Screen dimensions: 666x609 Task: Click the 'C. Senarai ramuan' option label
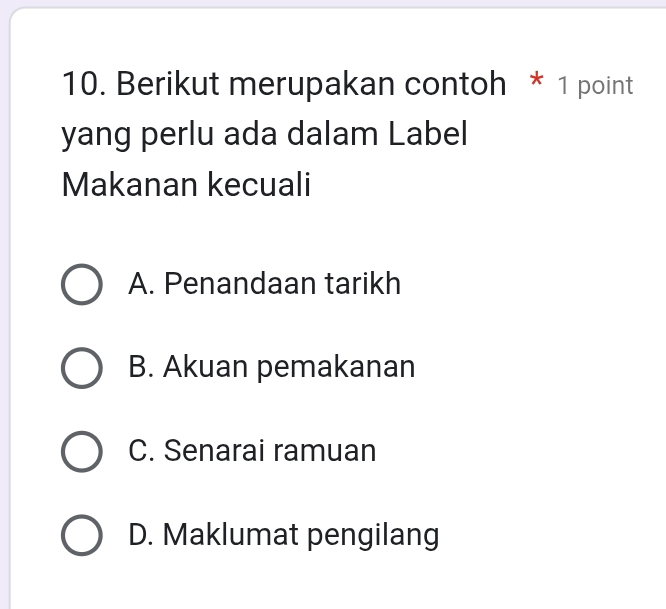(x=253, y=452)
